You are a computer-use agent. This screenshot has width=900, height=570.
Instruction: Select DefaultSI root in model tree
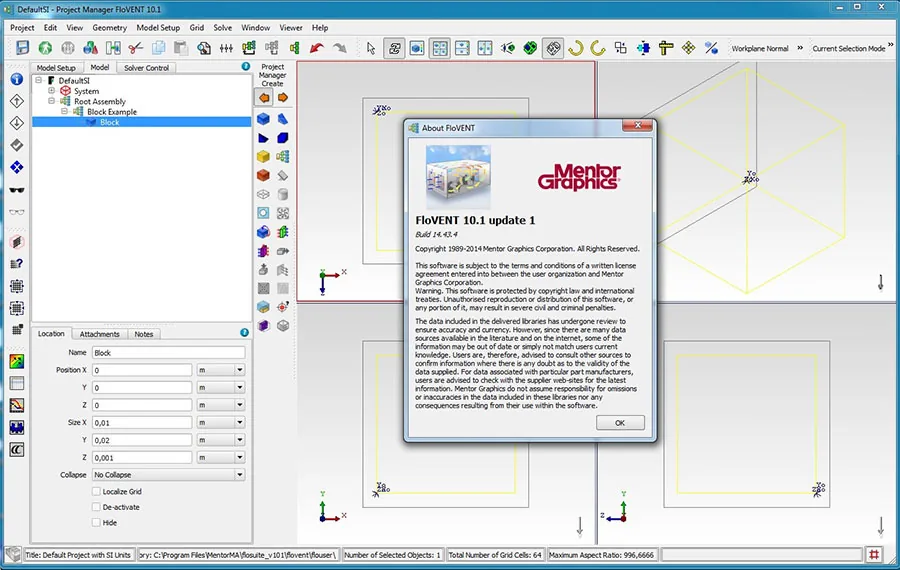(x=74, y=80)
